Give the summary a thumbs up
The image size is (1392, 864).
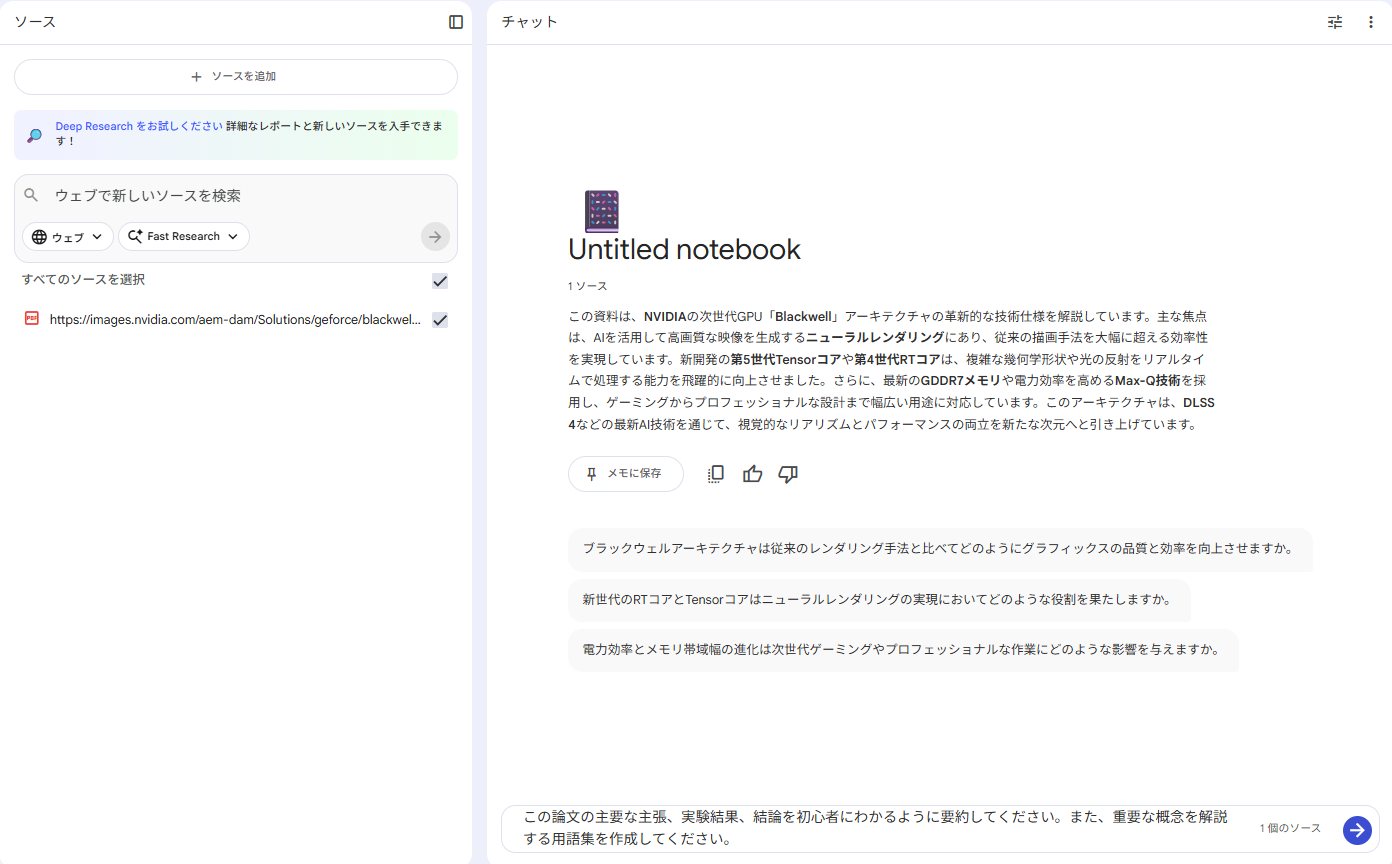[x=753, y=474]
